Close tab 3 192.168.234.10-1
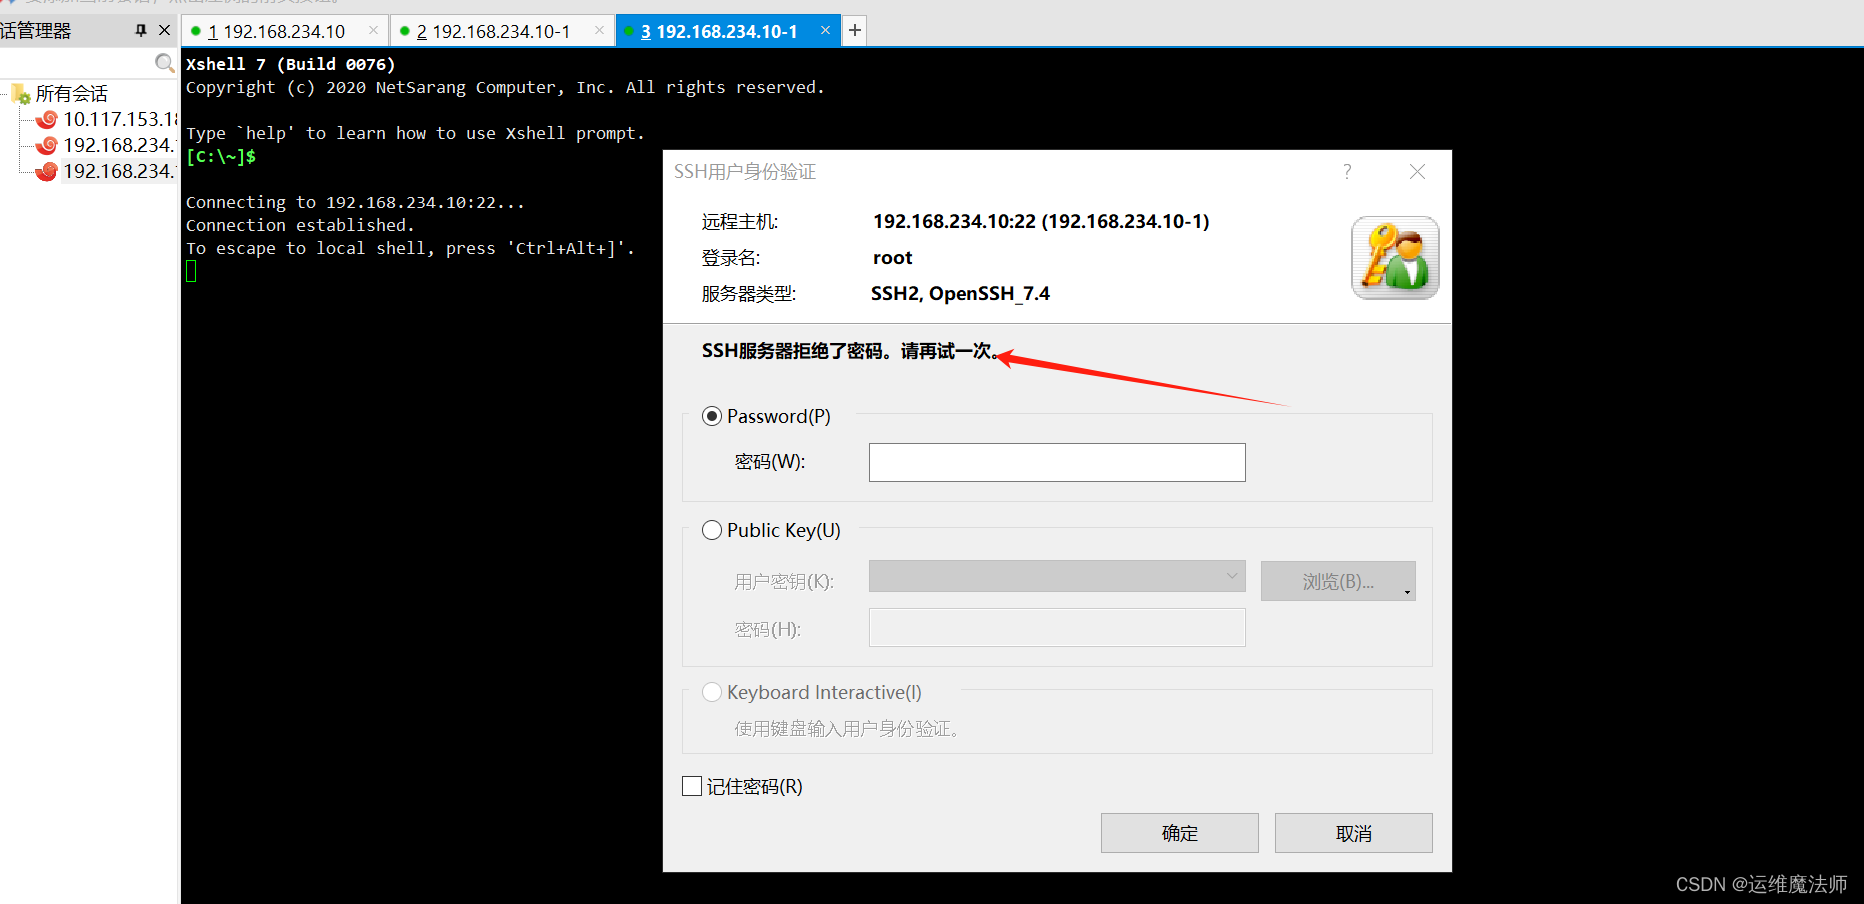Screen dimensions: 1864x904 click(825, 30)
